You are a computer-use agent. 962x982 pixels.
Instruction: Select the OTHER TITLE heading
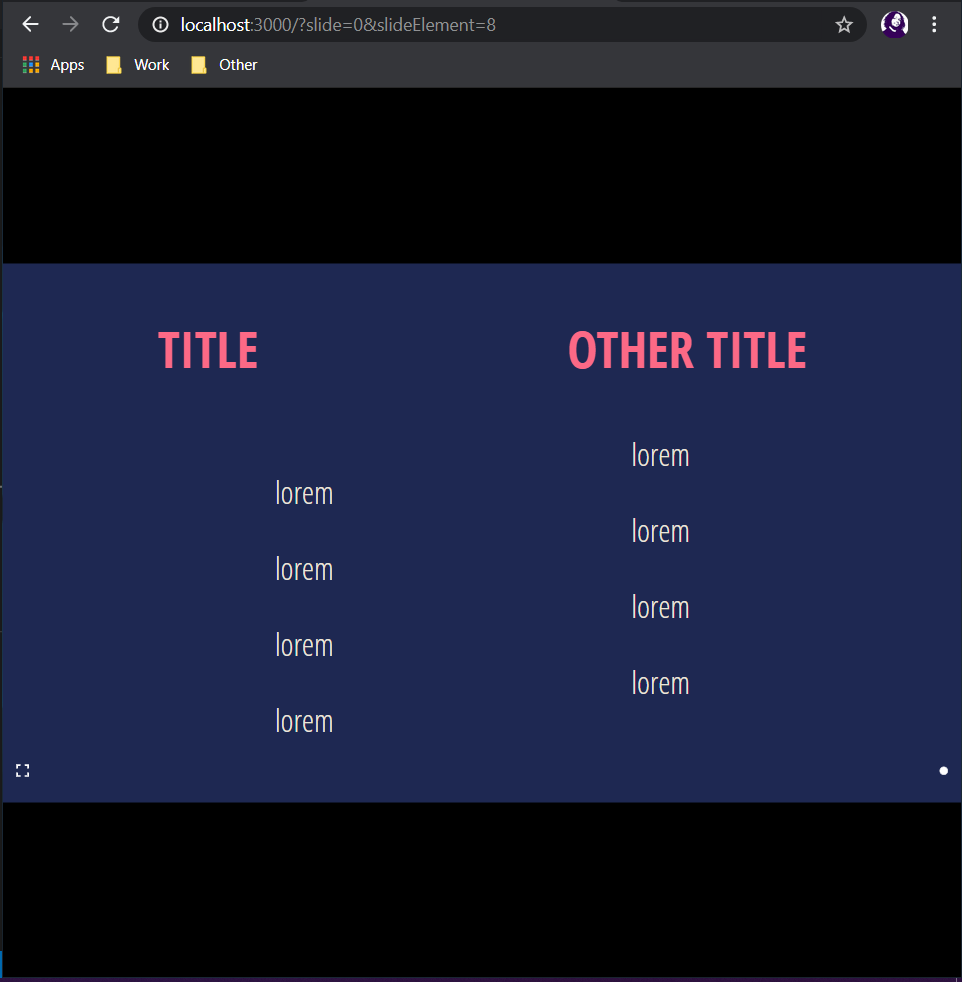coord(686,350)
